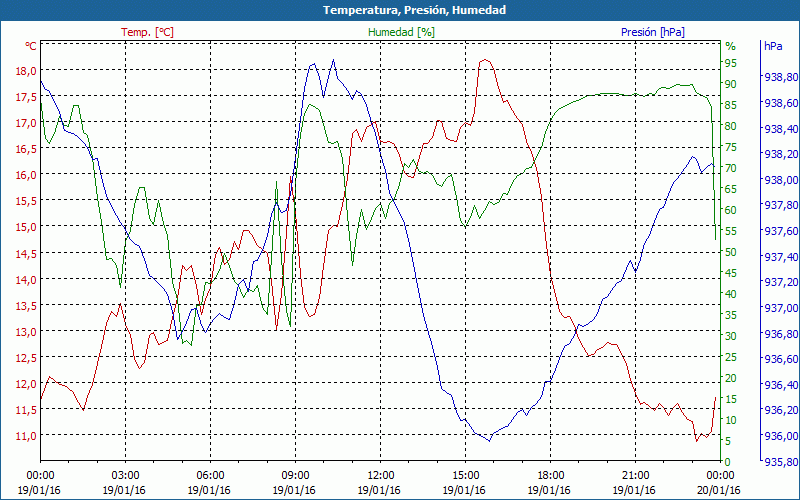Click the '937,80' pressure axis value
Image resolution: width=800 pixels, height=500 pixels.
pyautogui.click(x=781, y=206)
